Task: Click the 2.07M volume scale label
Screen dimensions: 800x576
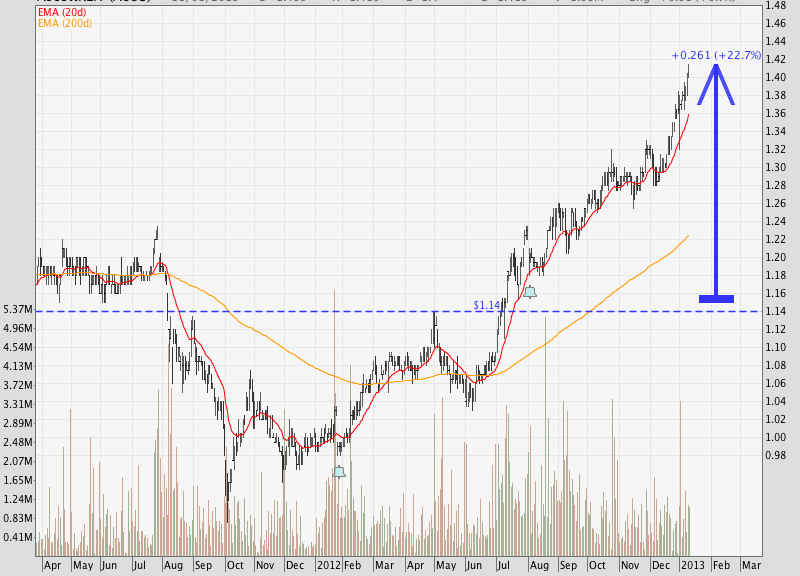Action: point(17,461)
